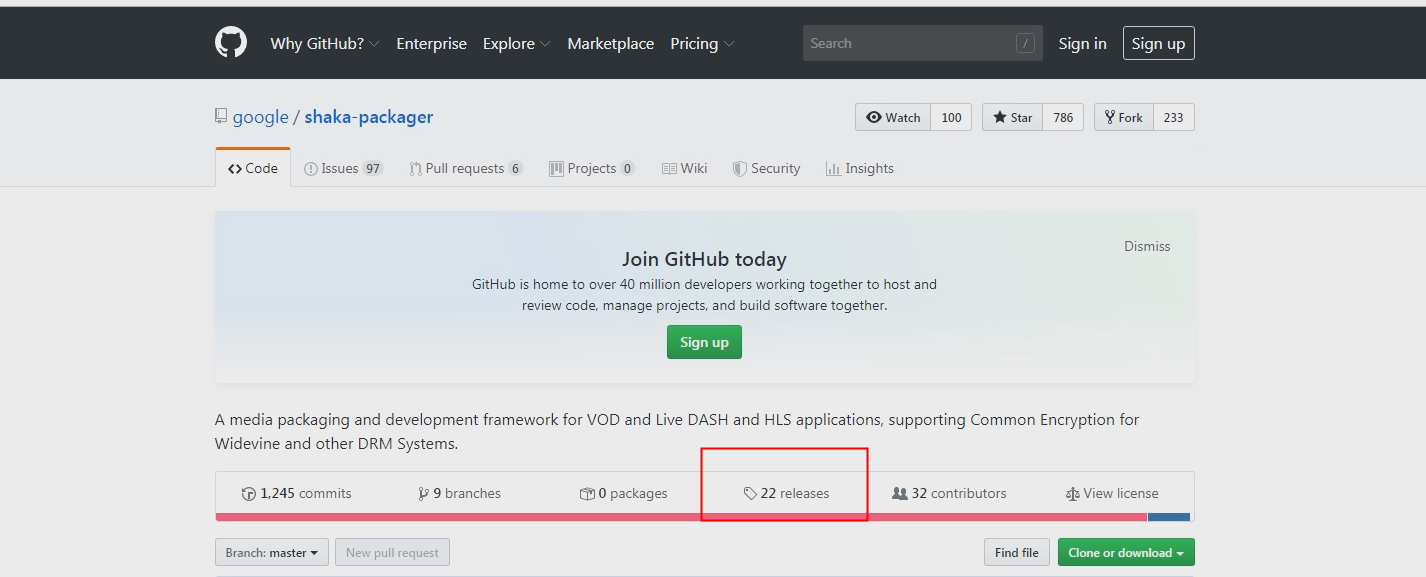The width and height of the screenshot is (1426, 577).
Task: Click the Watch button
Action: [x=893, y=117]
